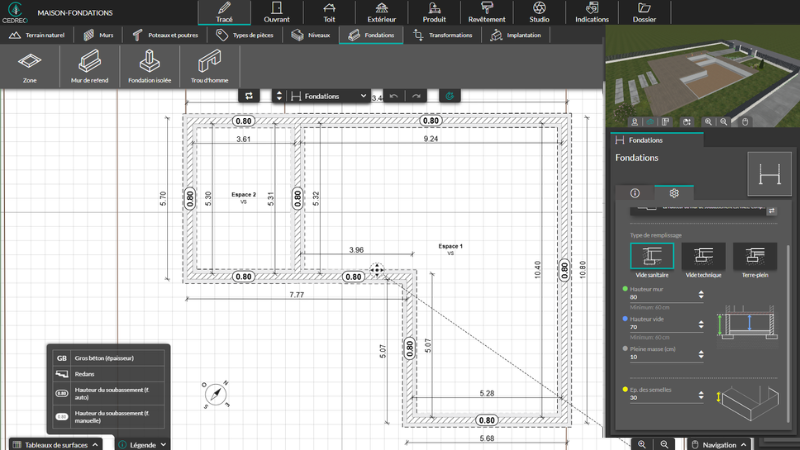
Task: Adjust the Ep. des semelles stepper arrows
Action: pyautogui.click(x=701, y=395)
